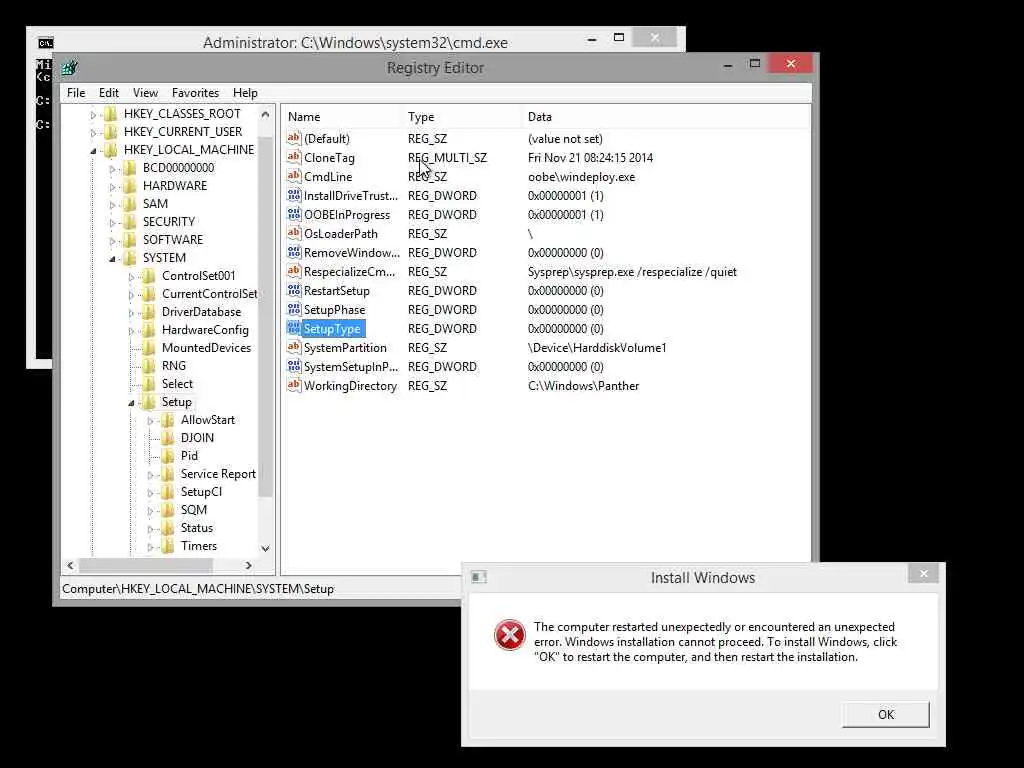Expand the HKEY_CURRENT_USER node
1024x768 pixels.
pos(93,133)
